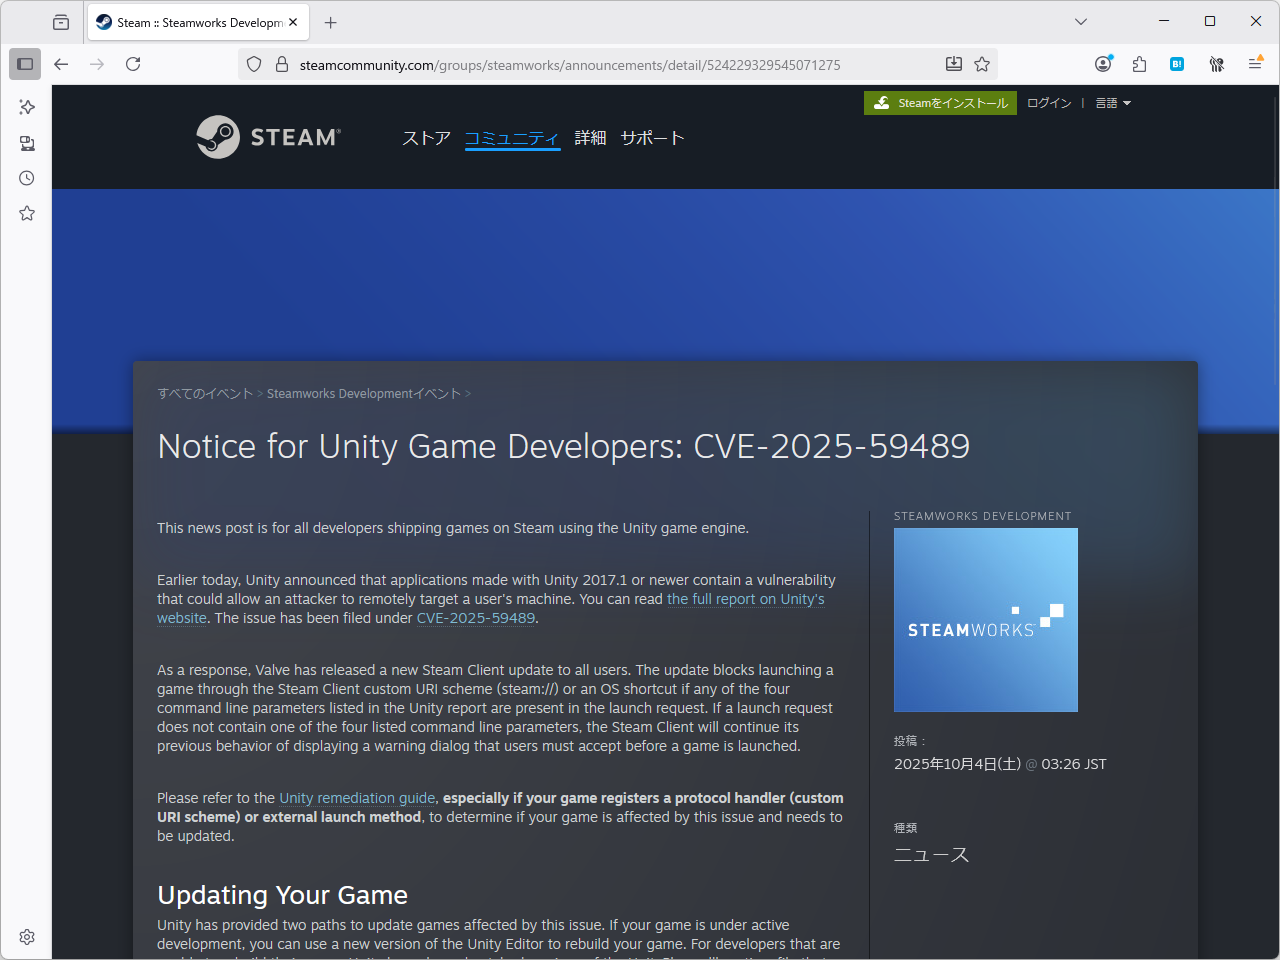
Task: Open bookmarks with the star sidebar icon
Action: pyautogui.click(x=26, y=212)
